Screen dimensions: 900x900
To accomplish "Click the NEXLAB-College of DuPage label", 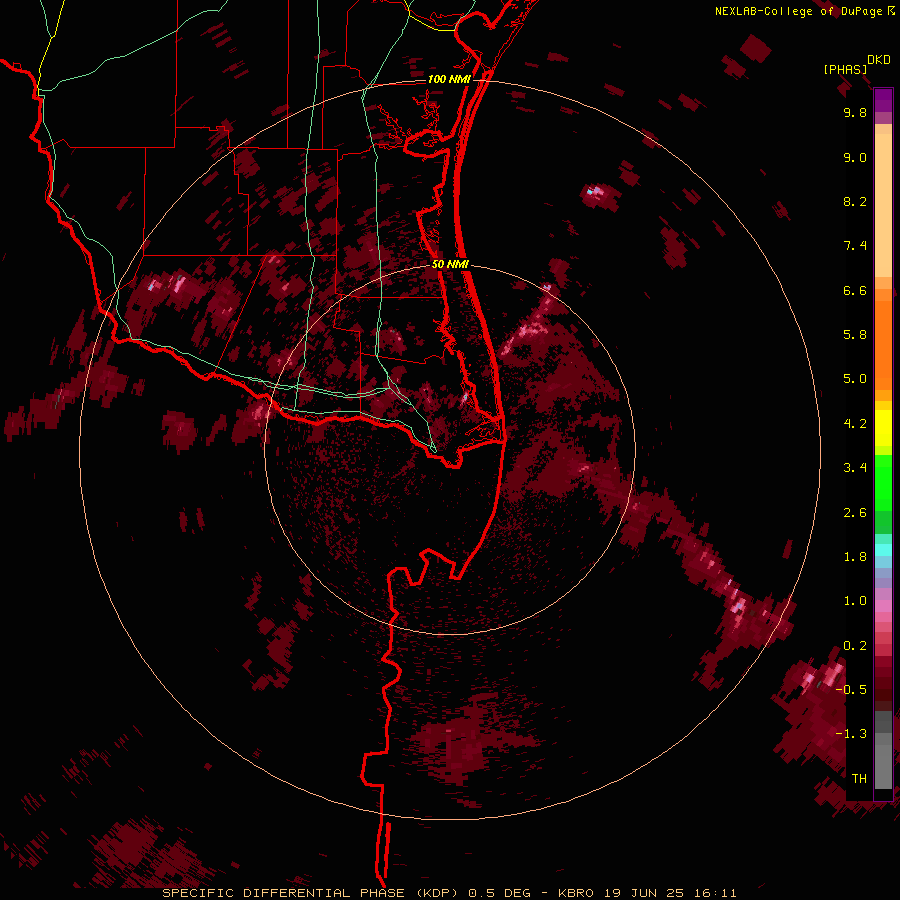I will click(799, 11).
